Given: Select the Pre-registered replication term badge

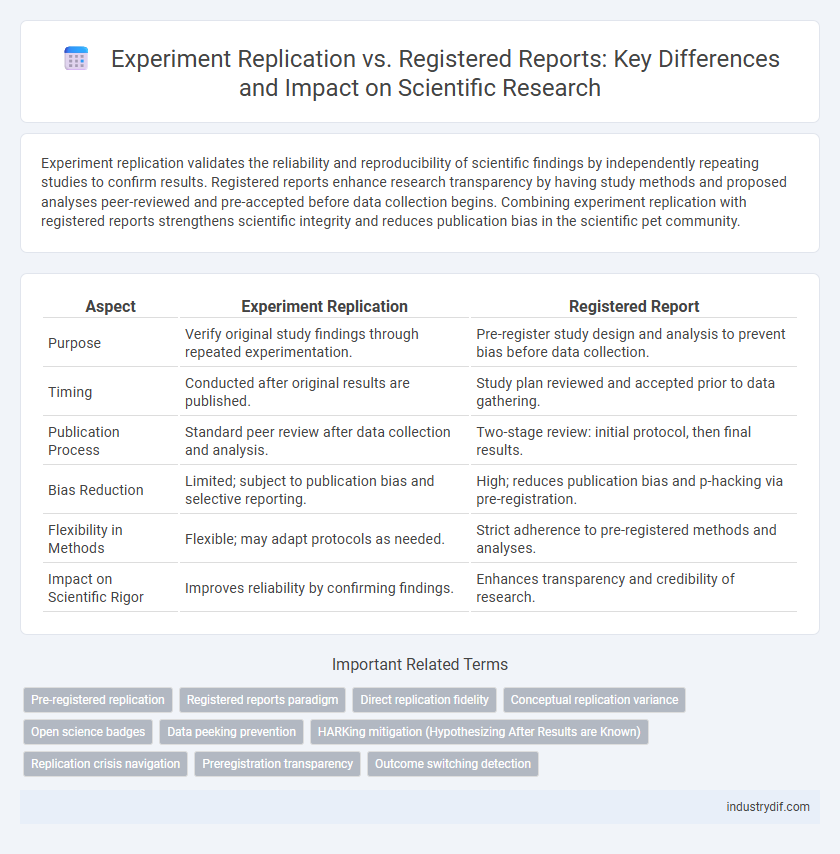Looking at the screenshot, I should tap(97, 700).
